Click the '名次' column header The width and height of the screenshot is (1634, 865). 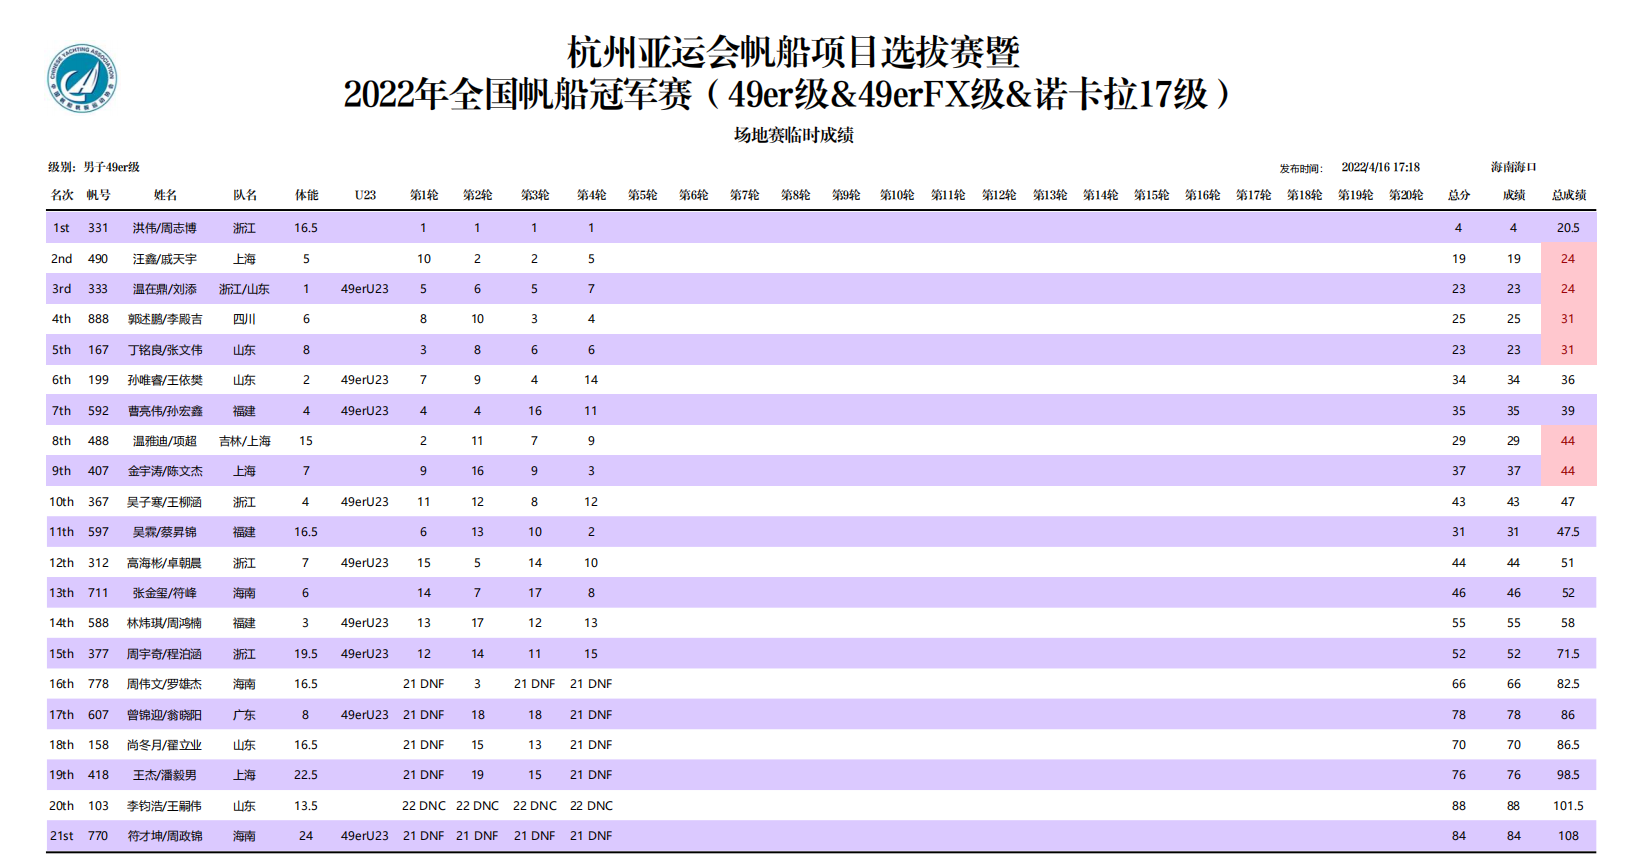(62, 195)
